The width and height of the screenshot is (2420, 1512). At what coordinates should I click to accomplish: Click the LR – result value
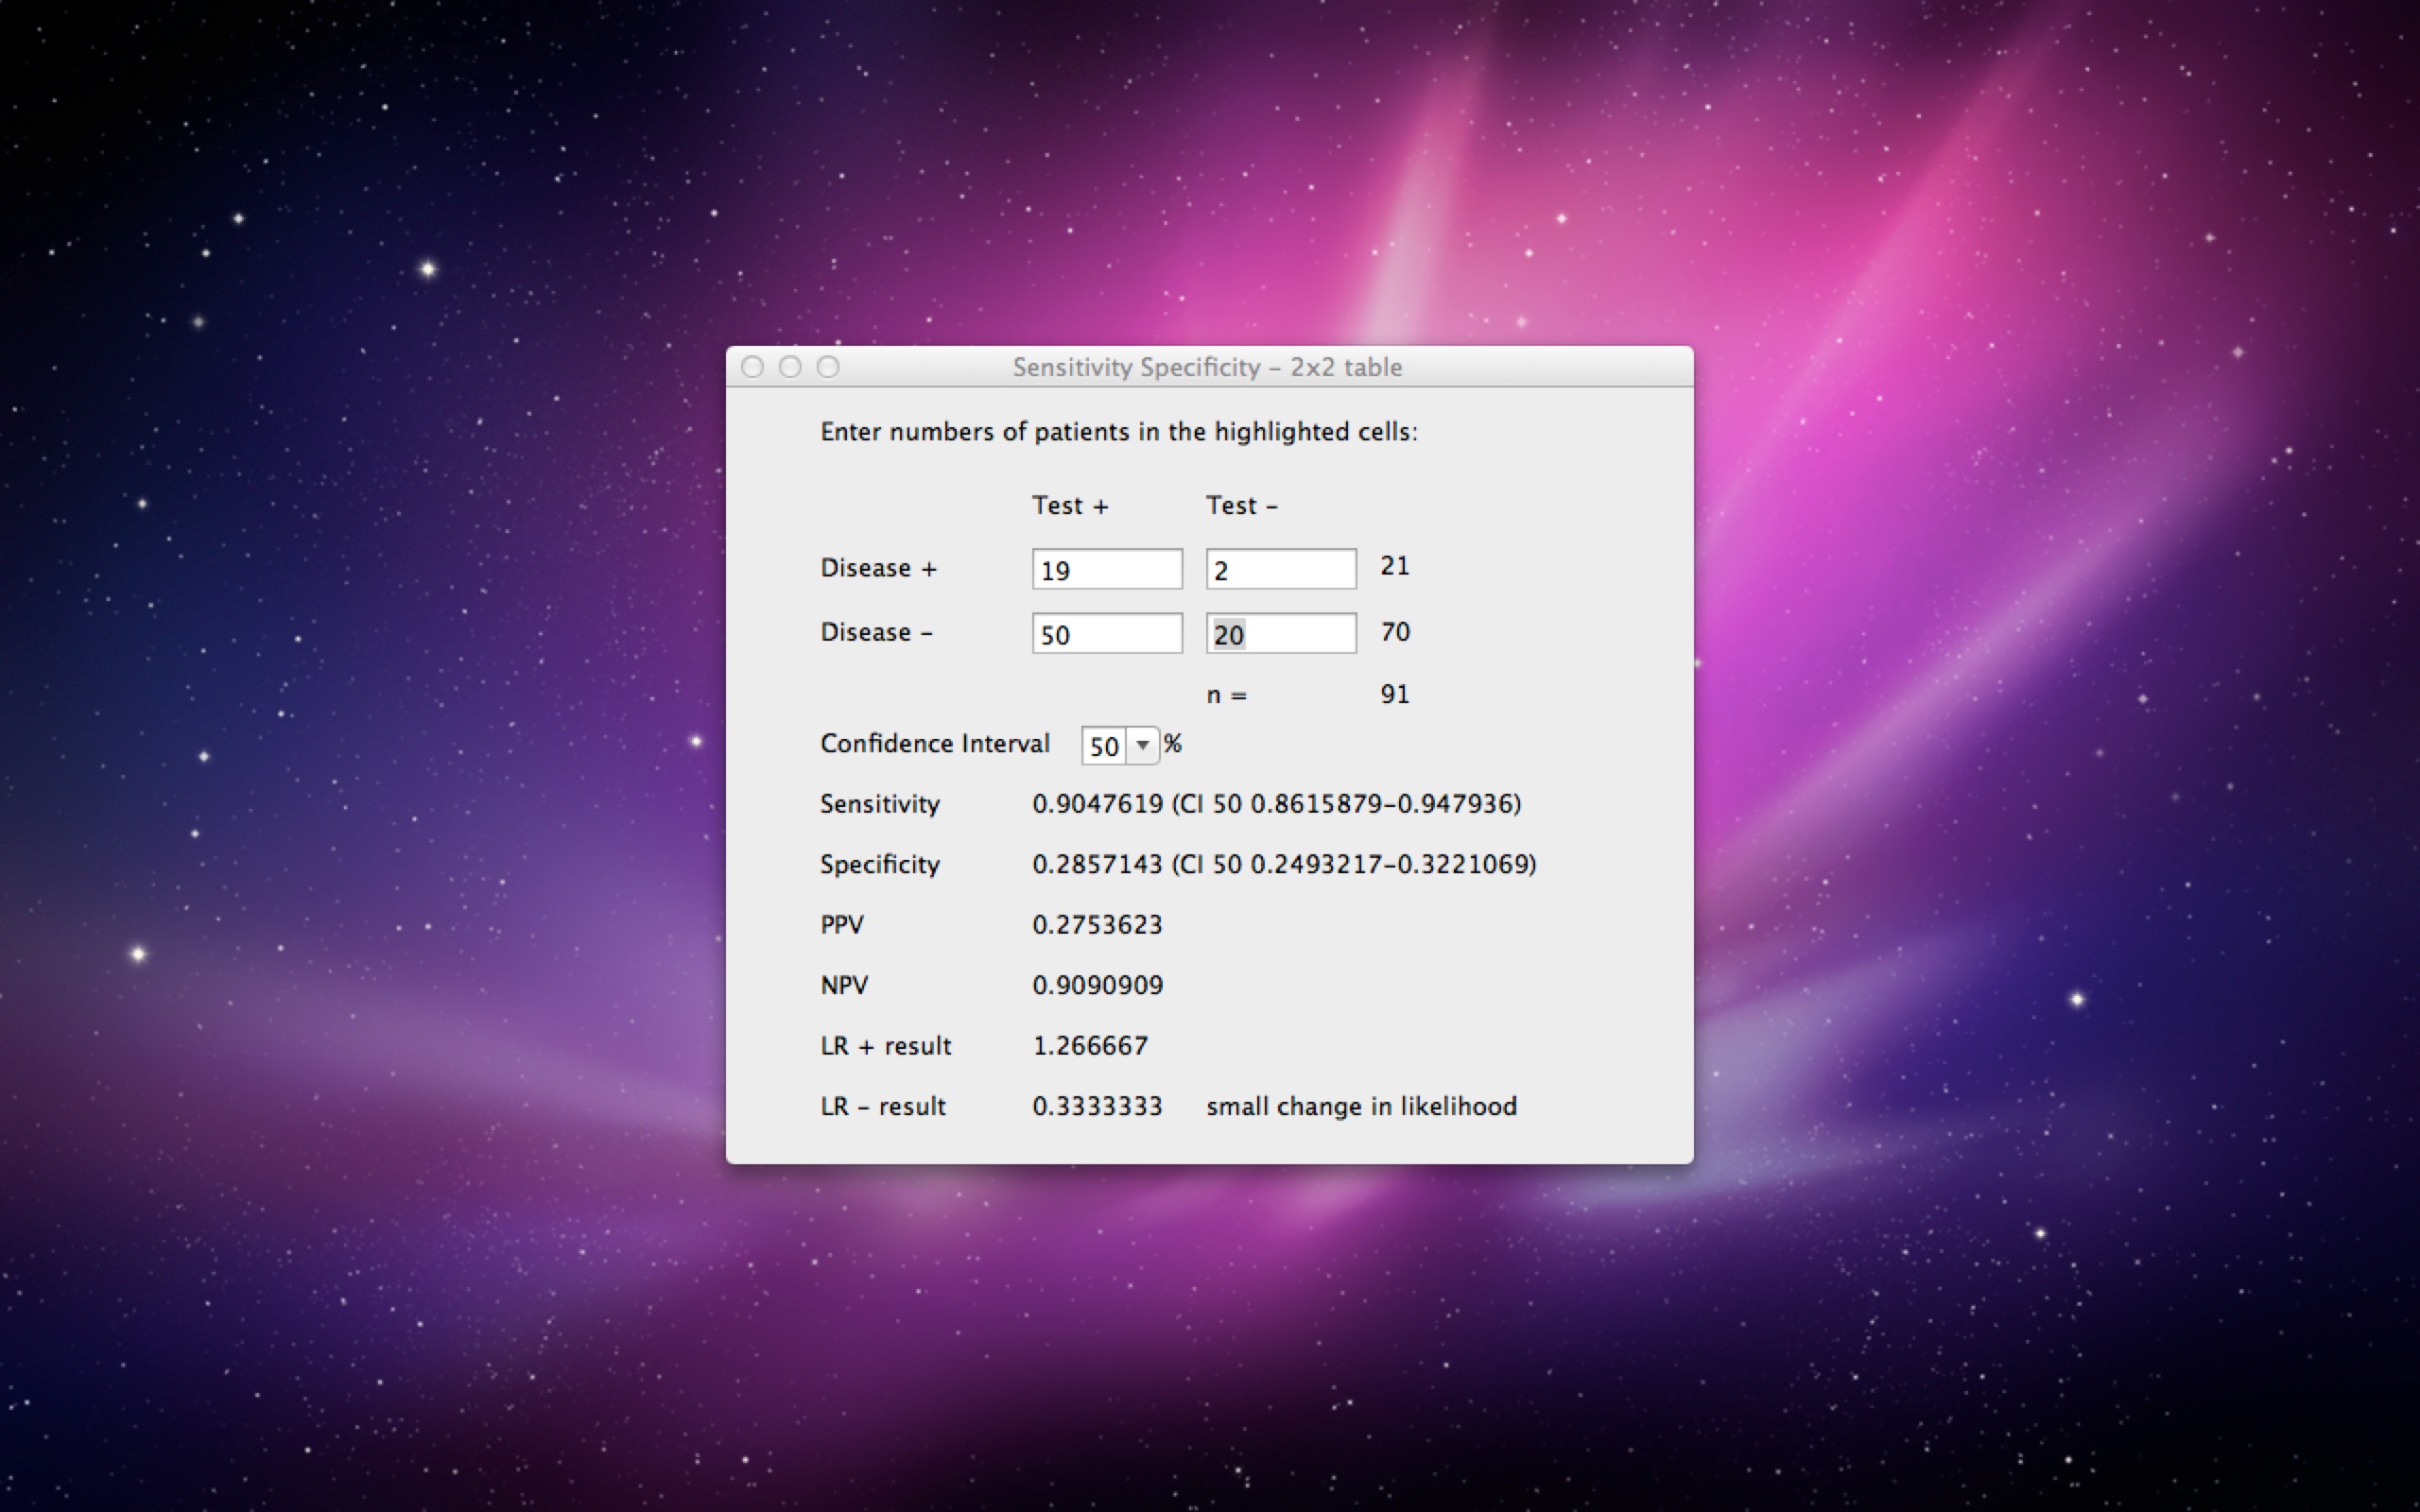pos(1097,1106)
